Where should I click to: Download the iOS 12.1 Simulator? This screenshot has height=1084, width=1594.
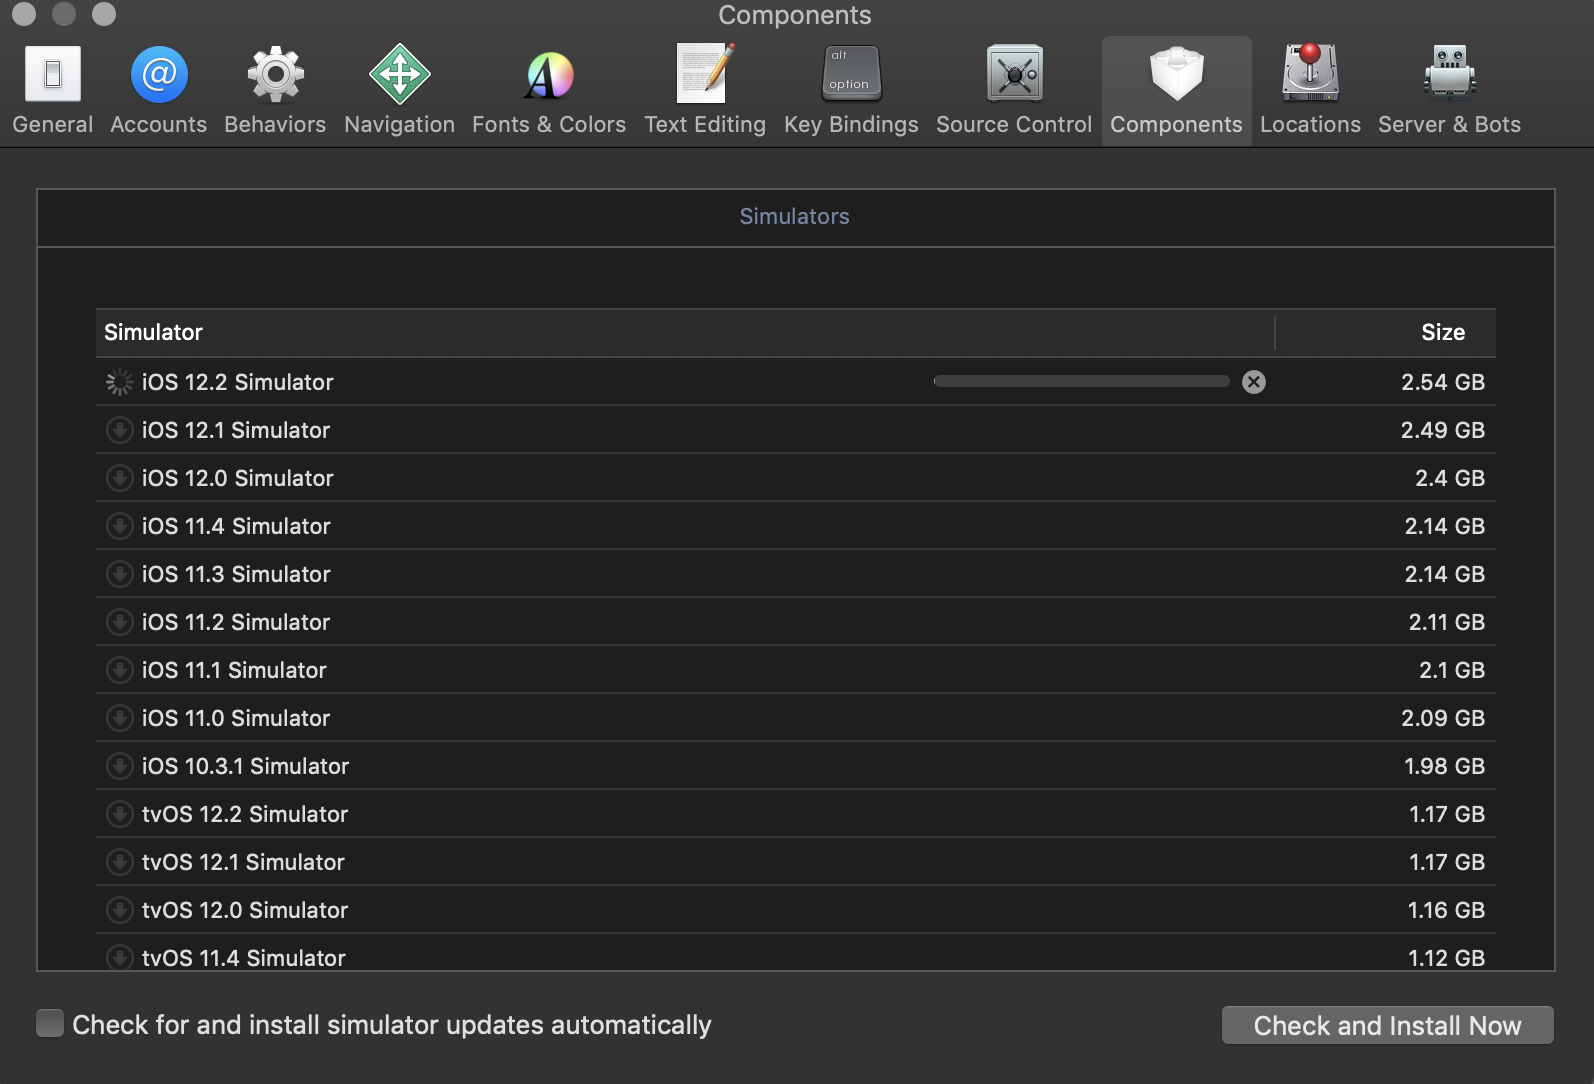point(119,430)
